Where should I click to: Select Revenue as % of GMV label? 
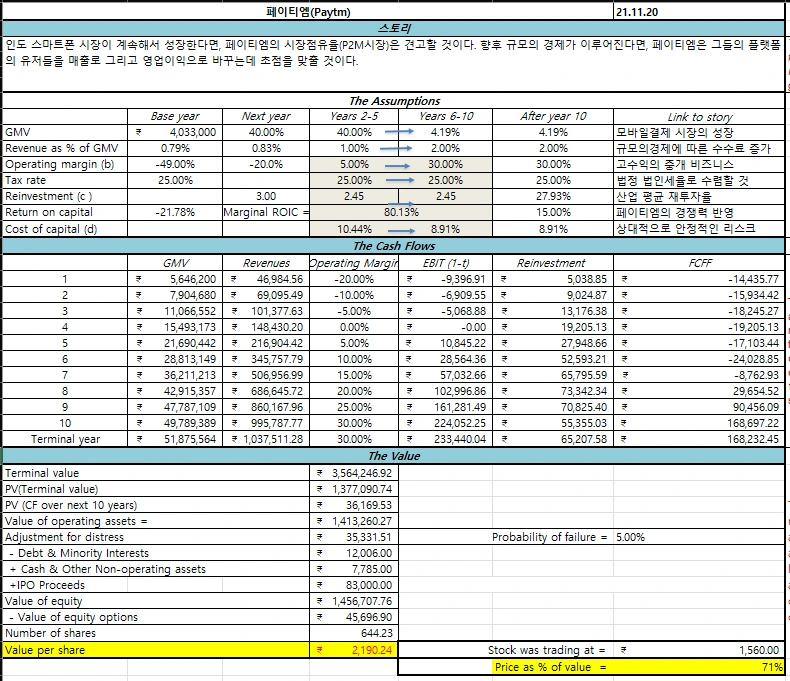click(64, 148)
